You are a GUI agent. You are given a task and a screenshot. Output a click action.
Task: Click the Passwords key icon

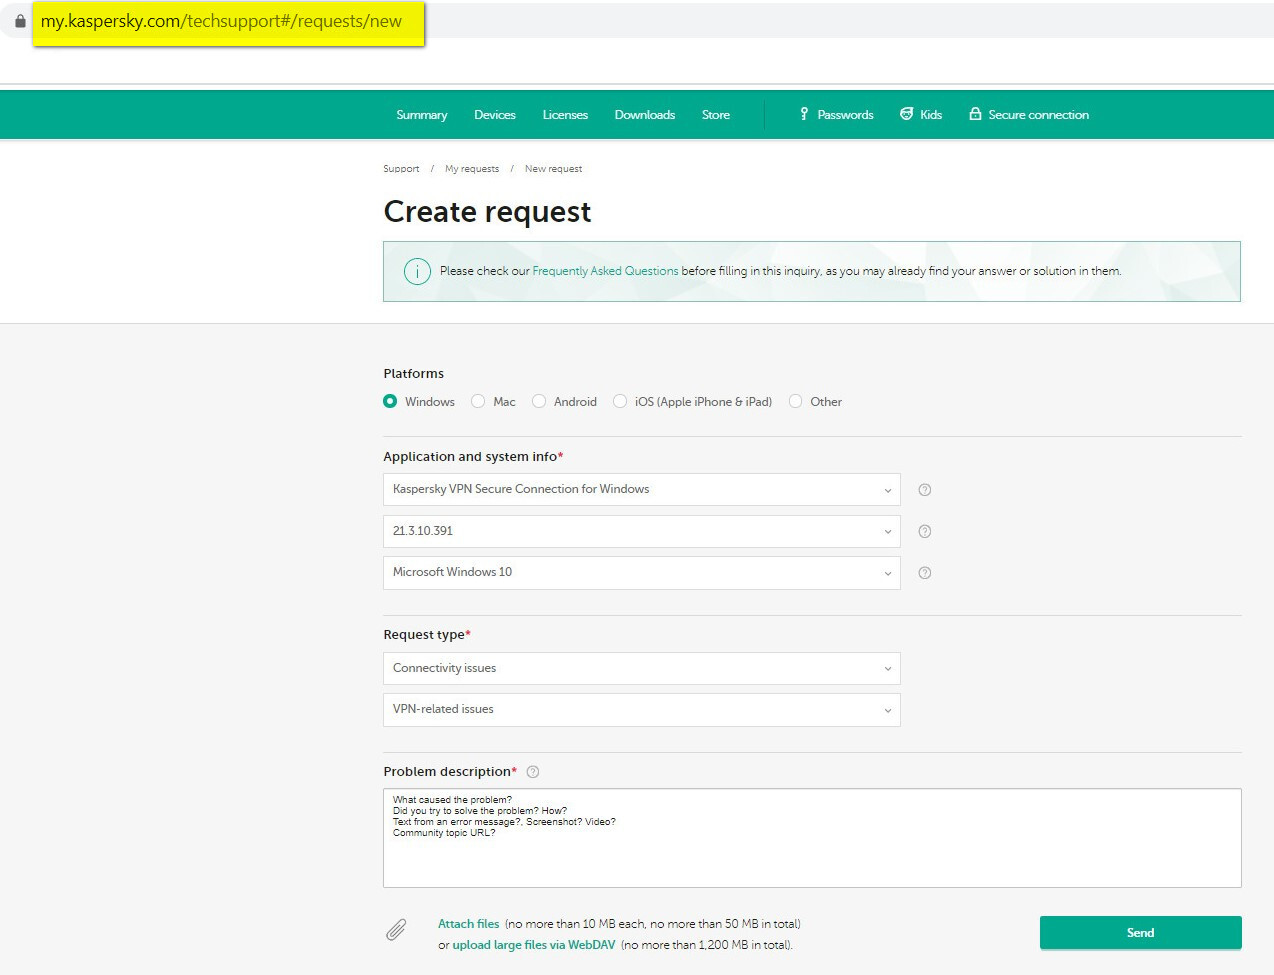[804, 114]
